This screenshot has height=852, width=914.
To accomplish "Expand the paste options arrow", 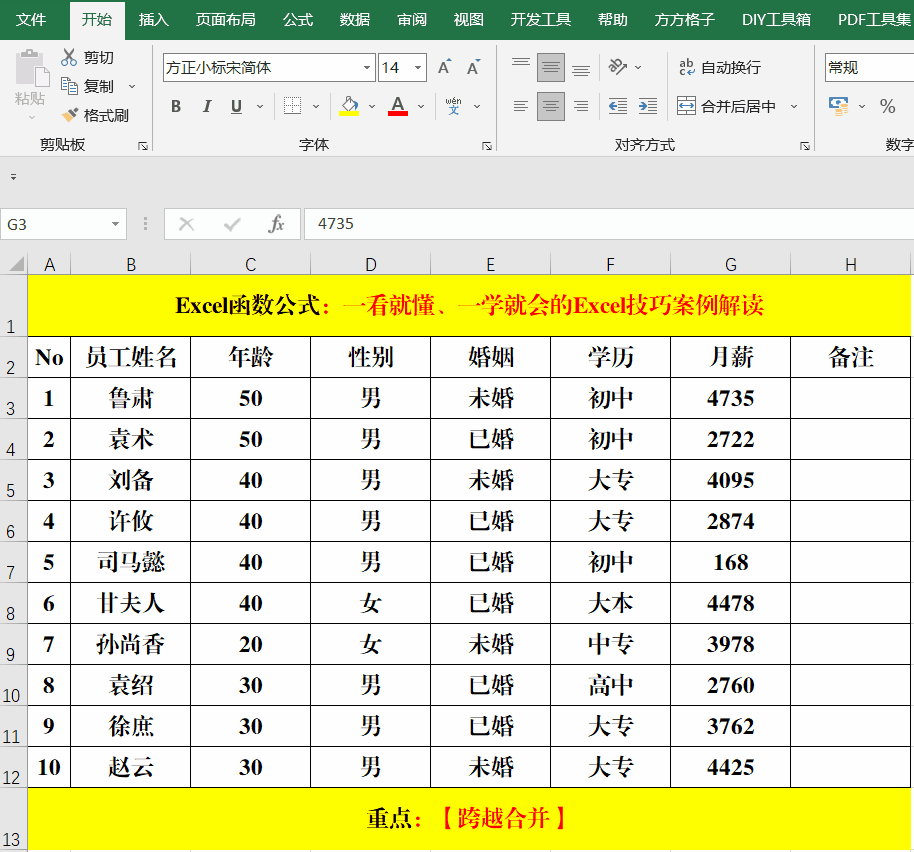I will coord(31,117).
